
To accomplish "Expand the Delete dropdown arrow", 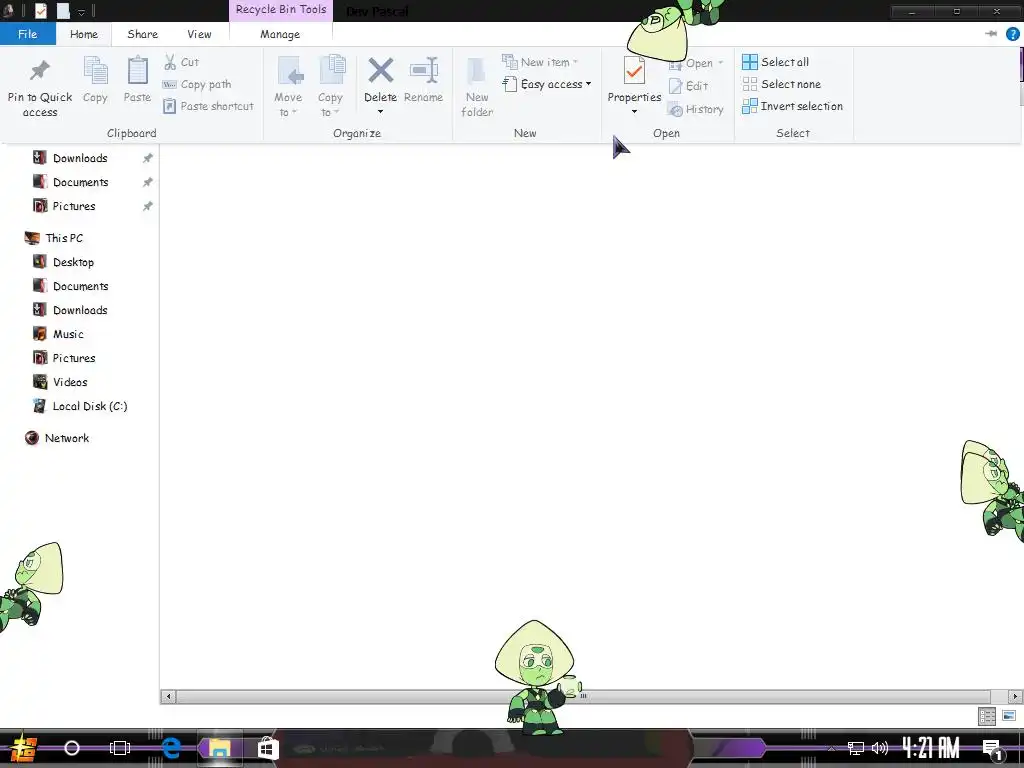I will point(380,112).
